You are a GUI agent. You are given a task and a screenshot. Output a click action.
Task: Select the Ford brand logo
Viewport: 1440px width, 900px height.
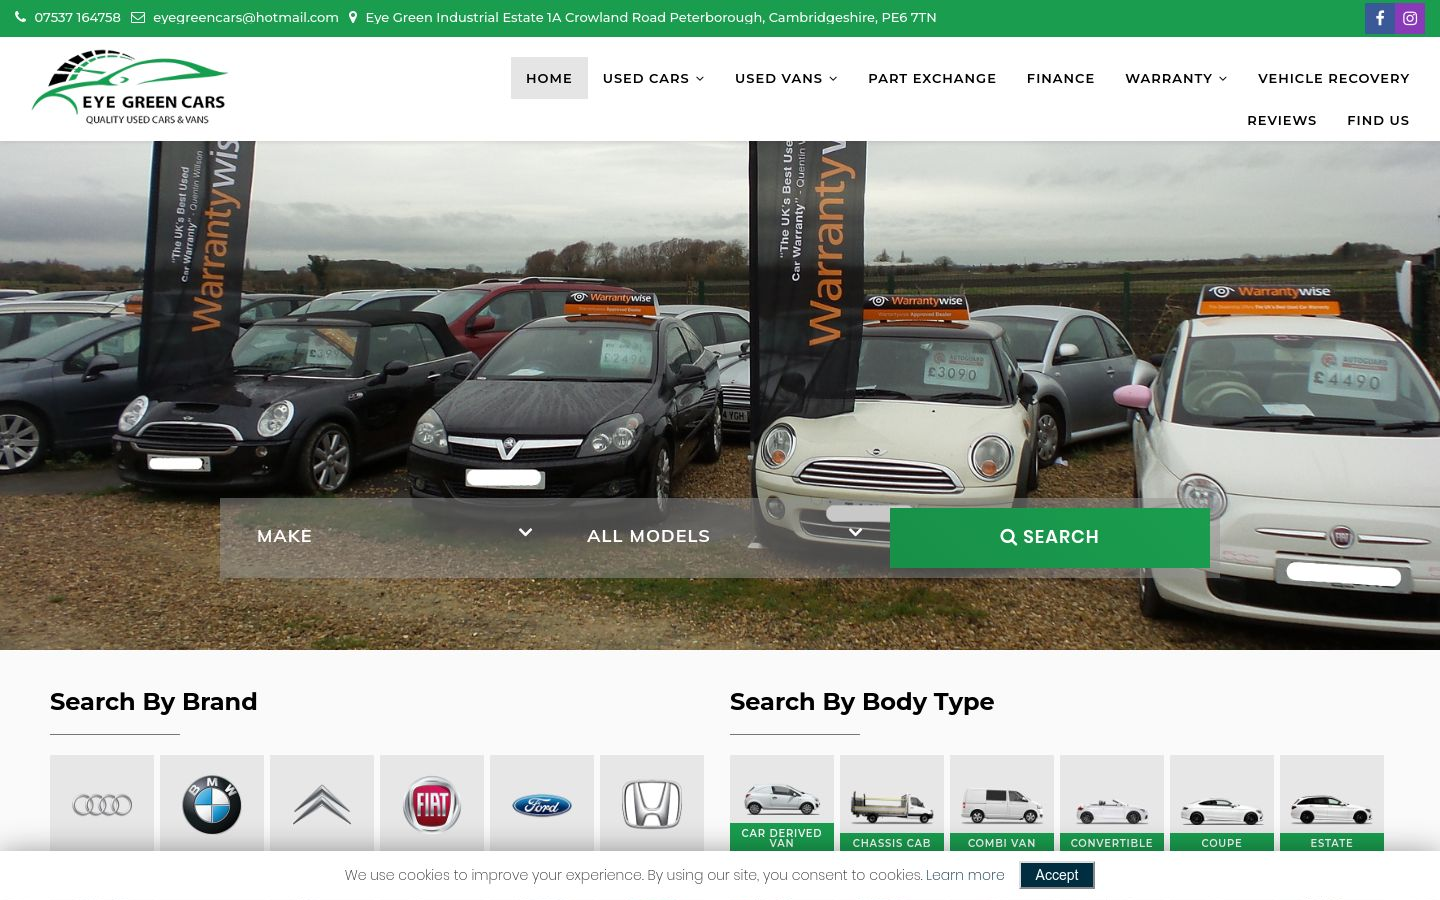point(542,804)
